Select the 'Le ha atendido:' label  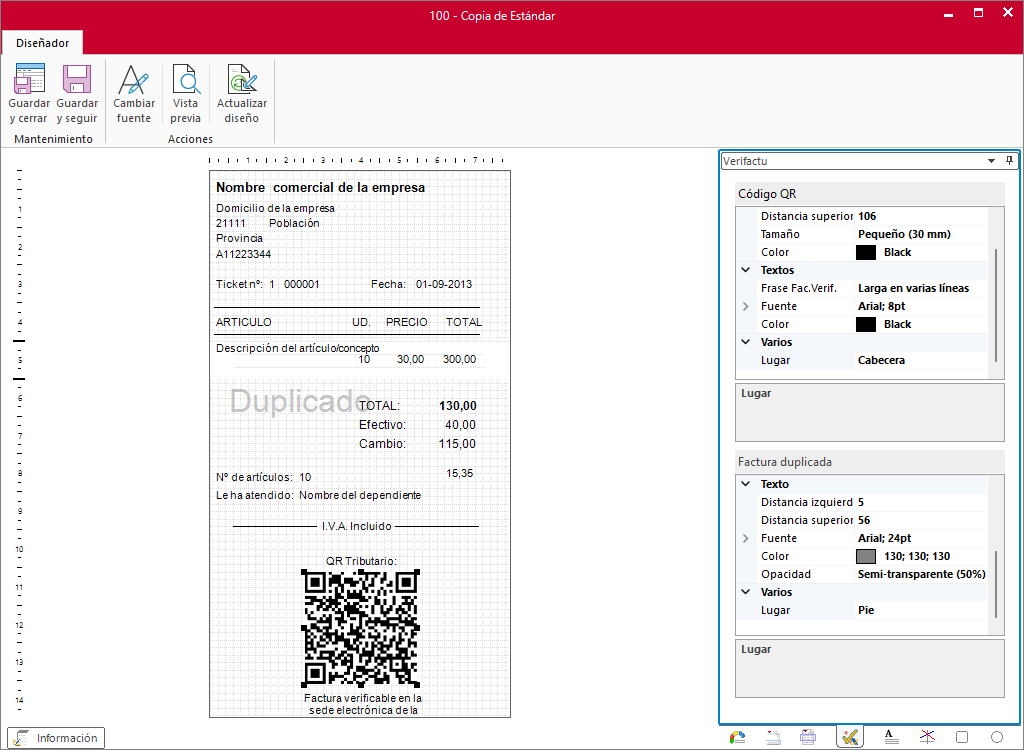255,495
